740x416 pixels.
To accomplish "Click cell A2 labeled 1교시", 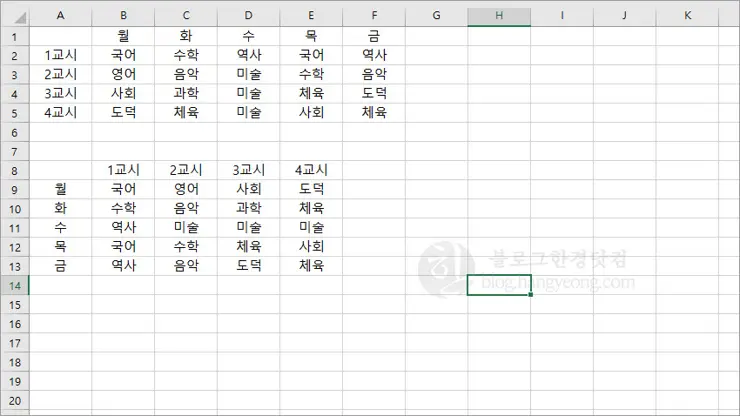I will point(60,55).
